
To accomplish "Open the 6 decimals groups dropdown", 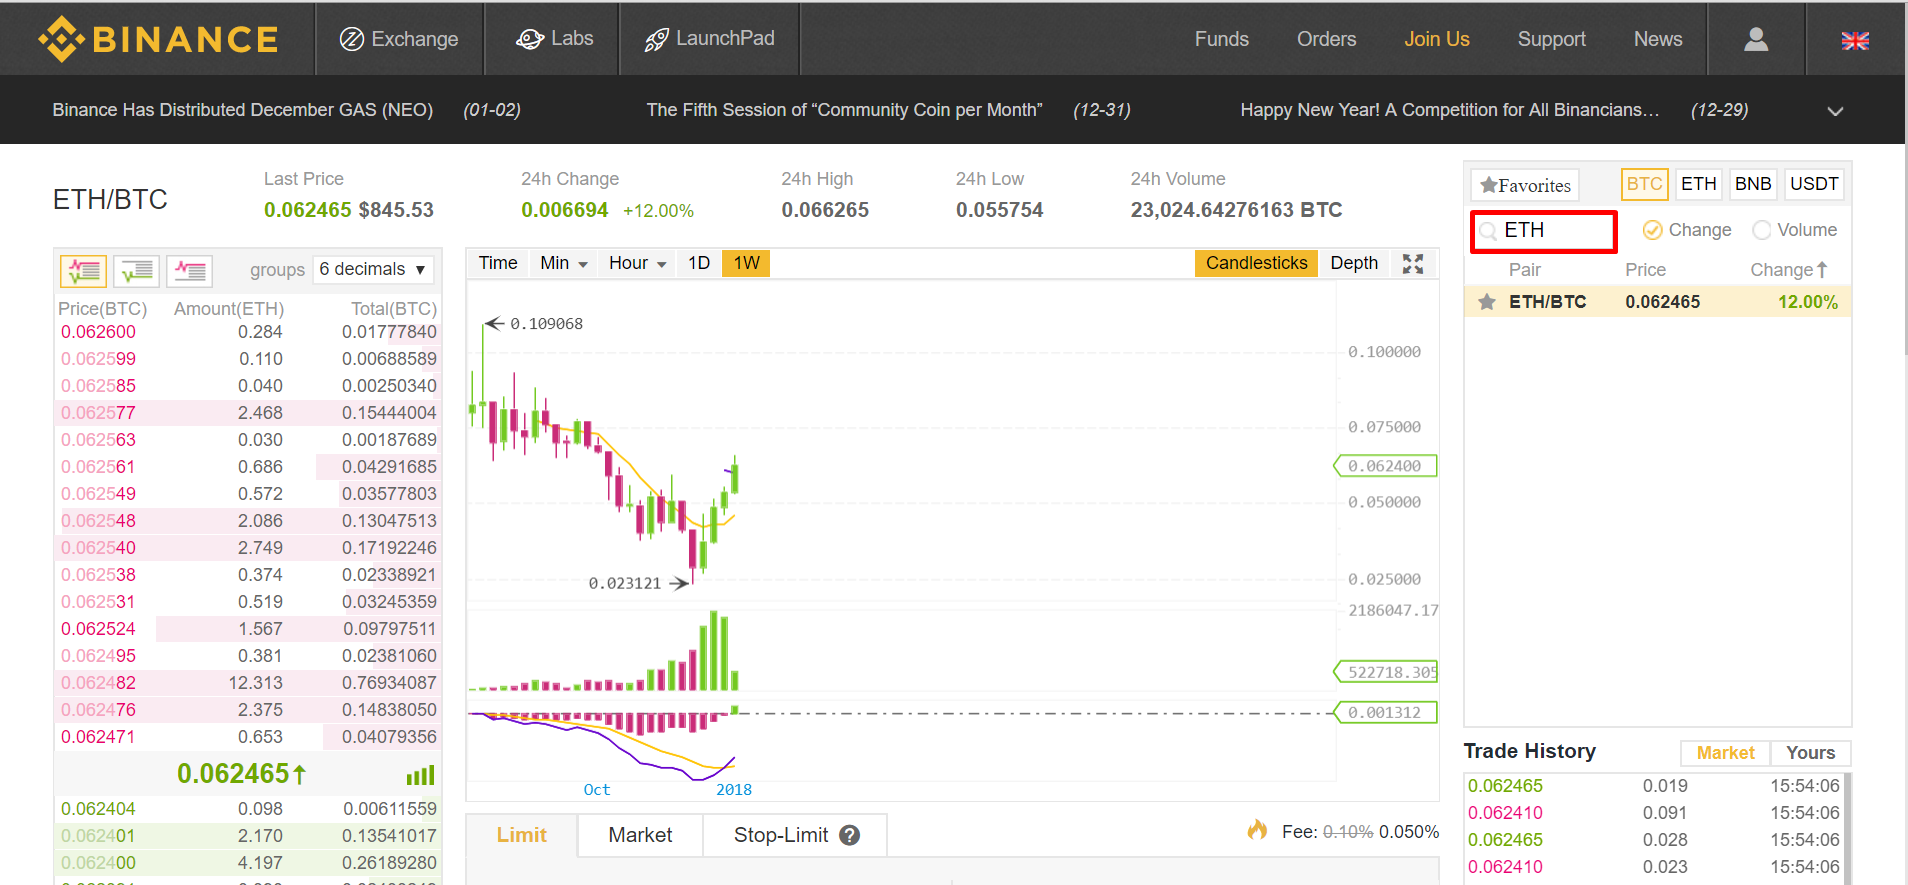I will (x=373, y=269).
